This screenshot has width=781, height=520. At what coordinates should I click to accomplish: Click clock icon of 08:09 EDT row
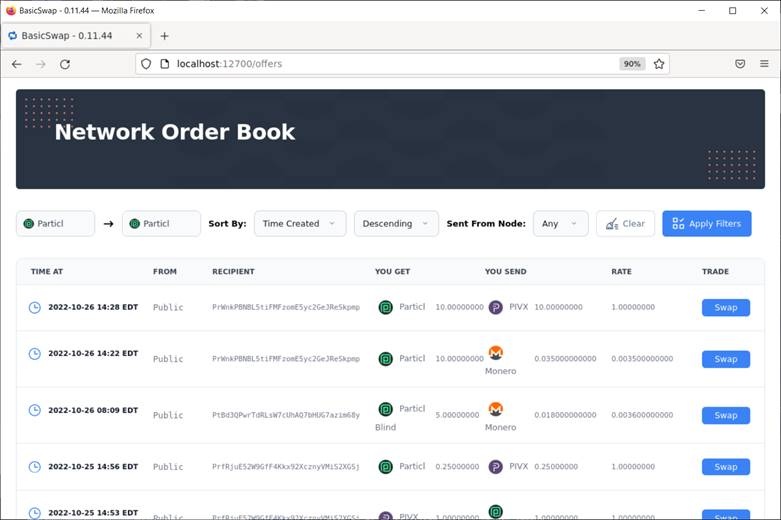point(34,410)
